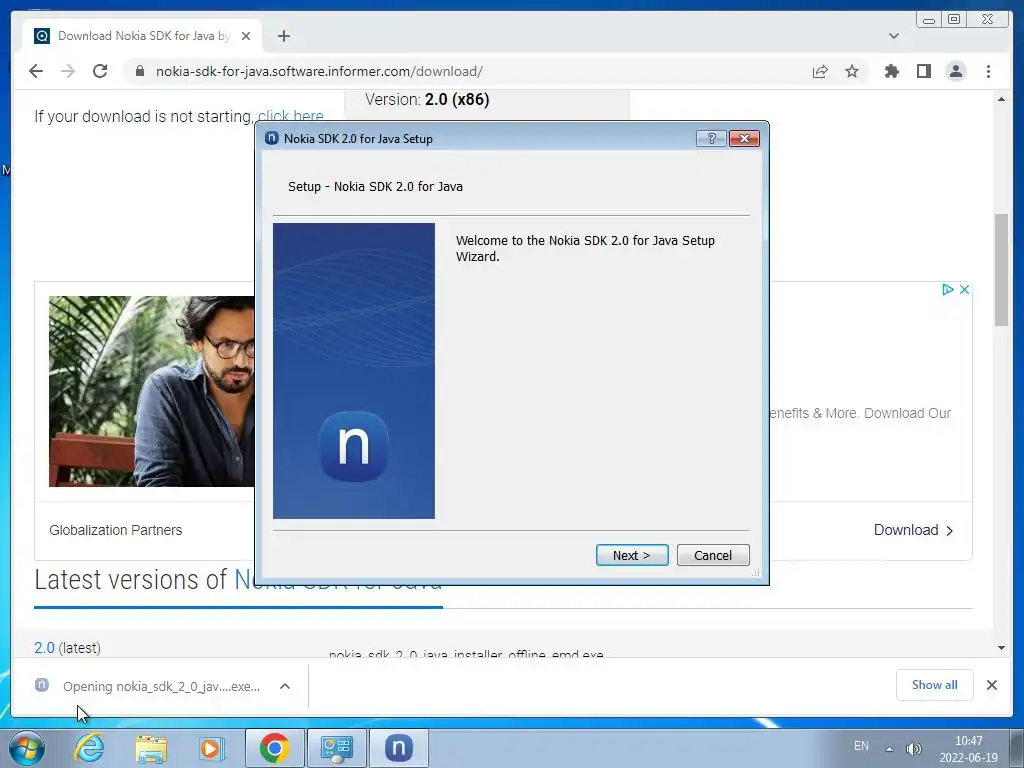Viewport: 1024px width, 768px height.
Task: Click the Globalization Partners ad photo
Action: [x=152, y=391]
